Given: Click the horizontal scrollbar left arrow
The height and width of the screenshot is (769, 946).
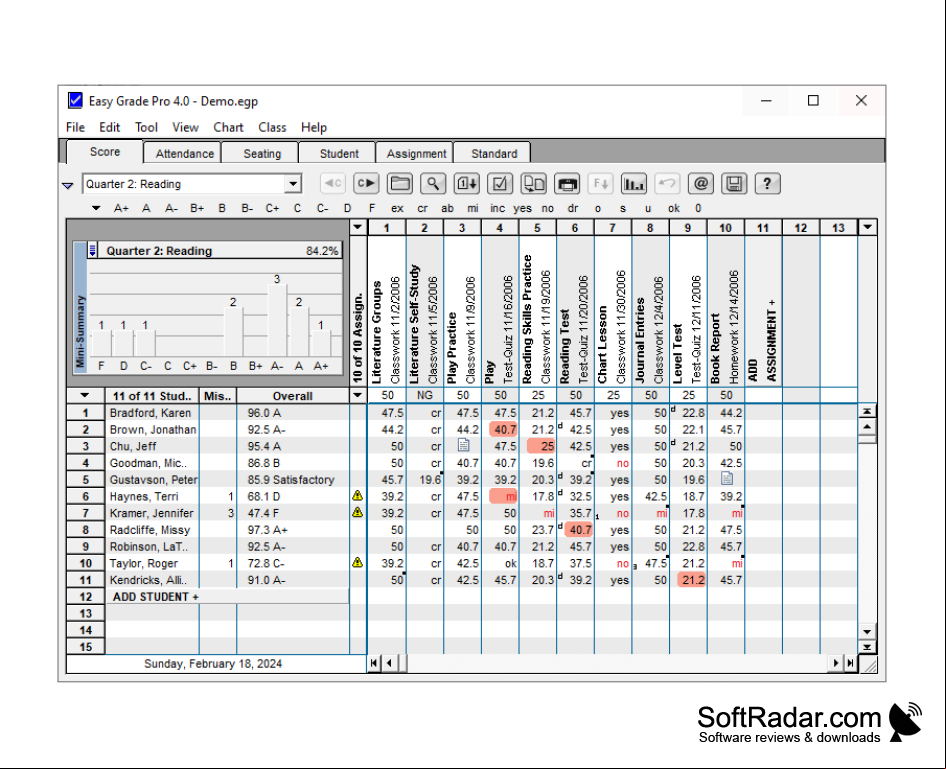Looking at the screenshot, I should (390, 663).
